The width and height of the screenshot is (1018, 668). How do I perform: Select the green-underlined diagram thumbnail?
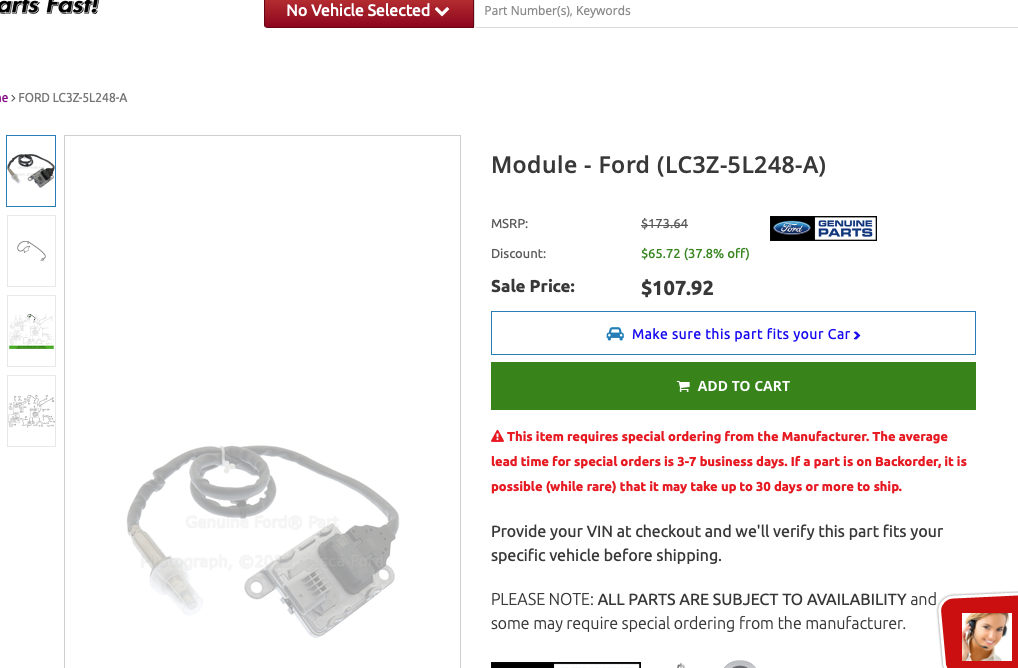[31, 330]
